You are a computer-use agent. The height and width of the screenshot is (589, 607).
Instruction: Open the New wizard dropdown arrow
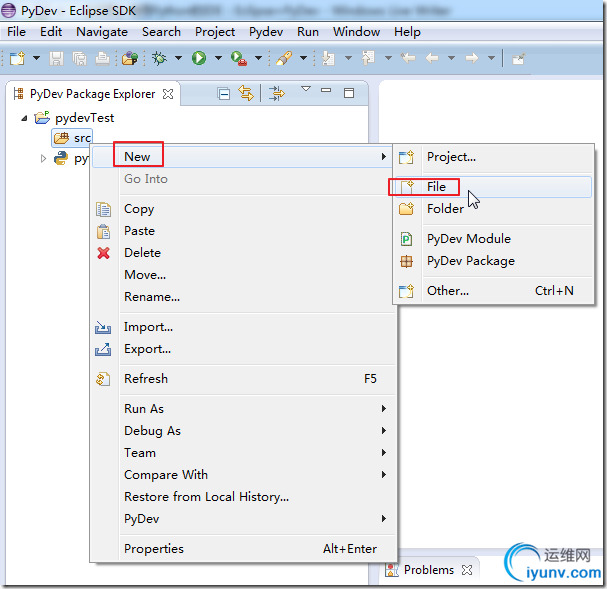(36, 58)
